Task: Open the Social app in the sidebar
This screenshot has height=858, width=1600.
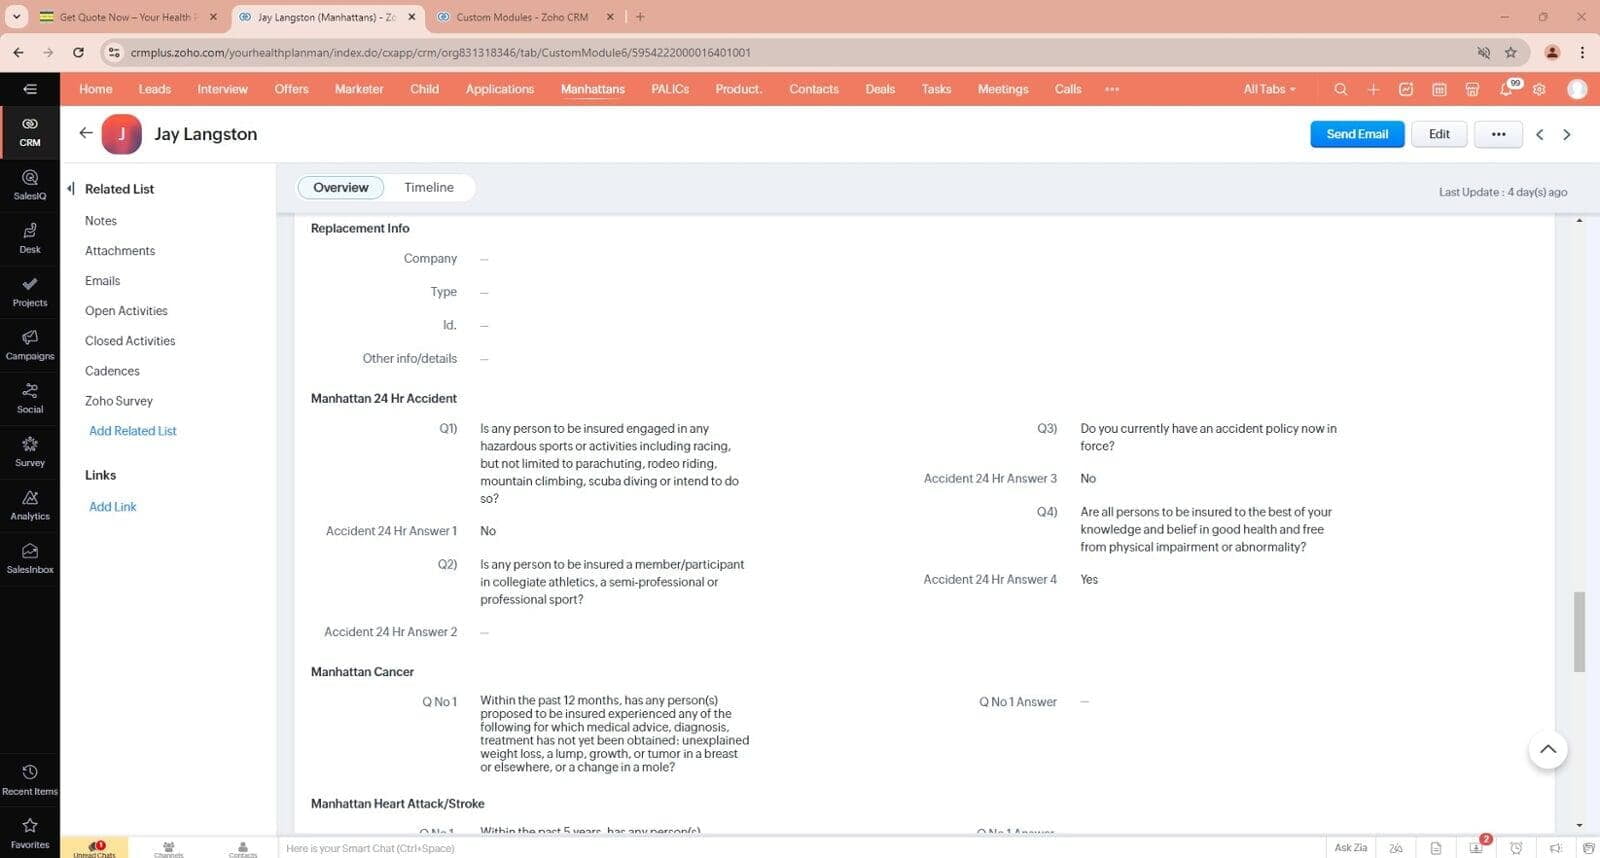Action: tap(30, 398)
